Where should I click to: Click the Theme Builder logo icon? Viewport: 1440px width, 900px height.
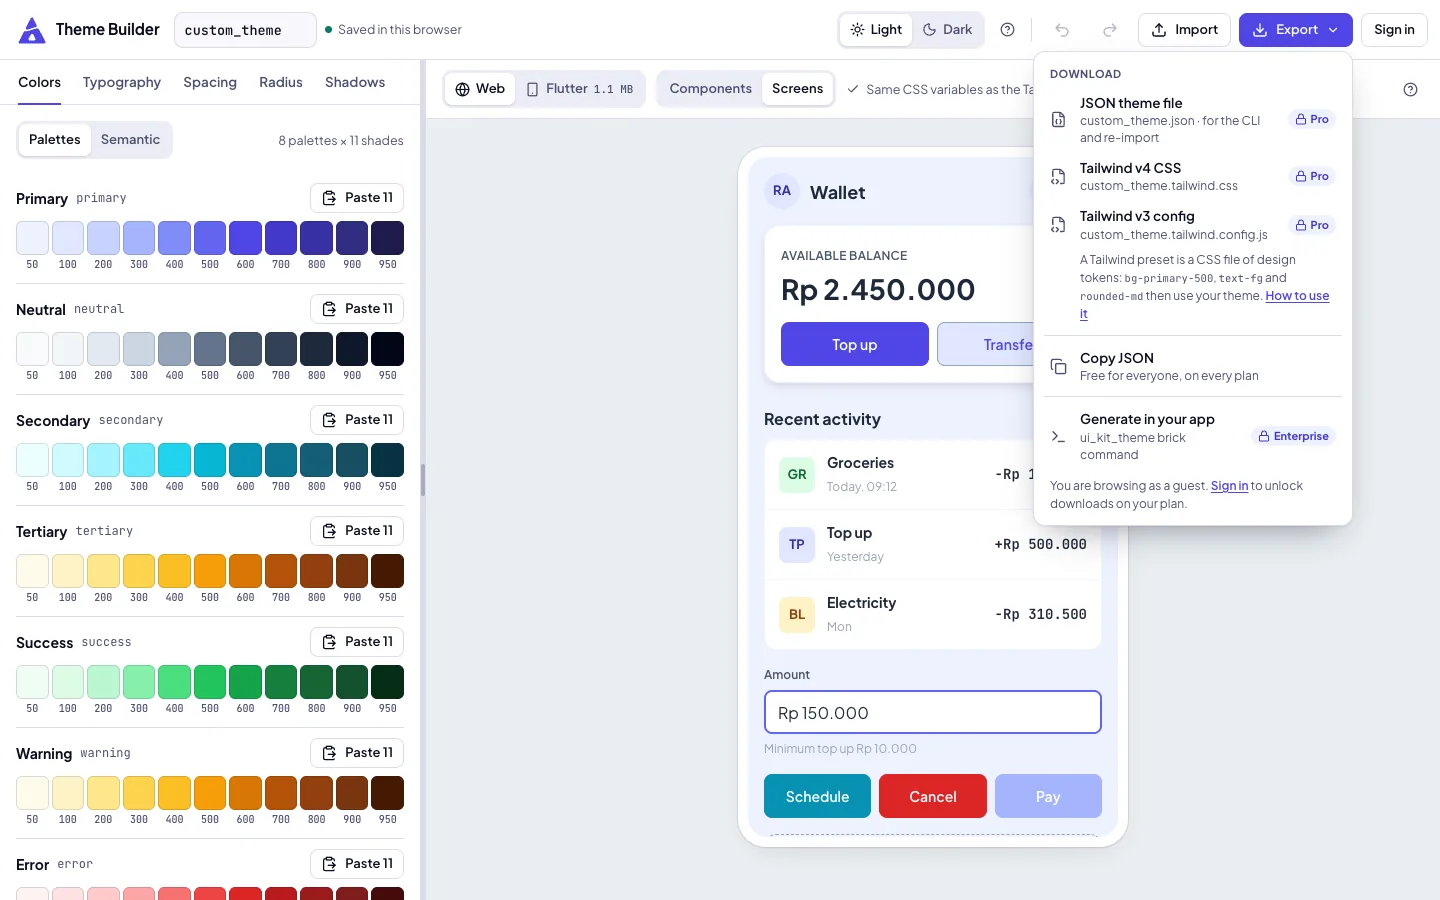[32, 30]
